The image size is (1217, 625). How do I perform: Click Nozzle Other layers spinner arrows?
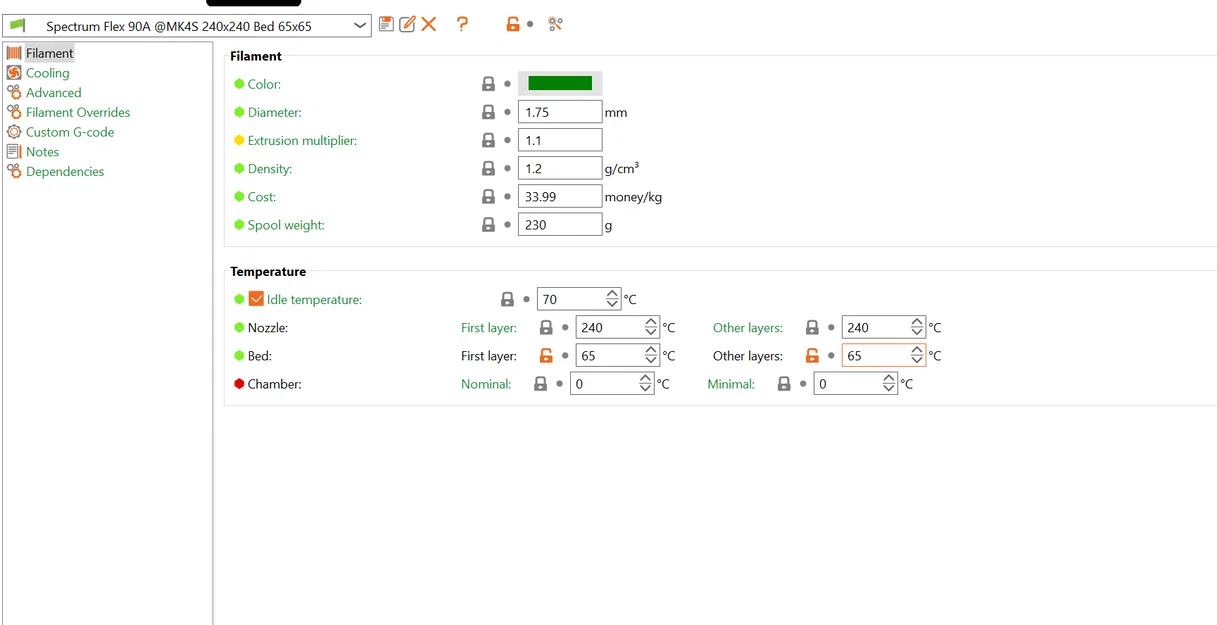pos(917,327)
